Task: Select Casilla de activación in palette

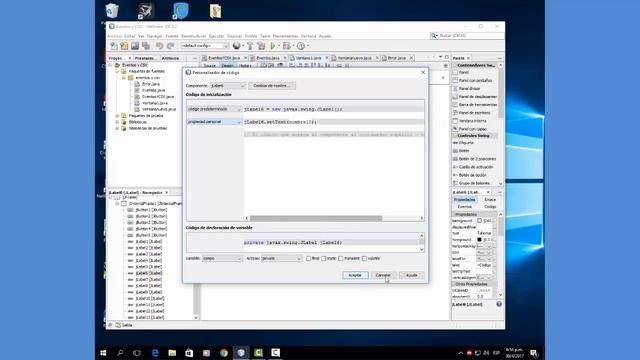Action: (x=473, y=167)
